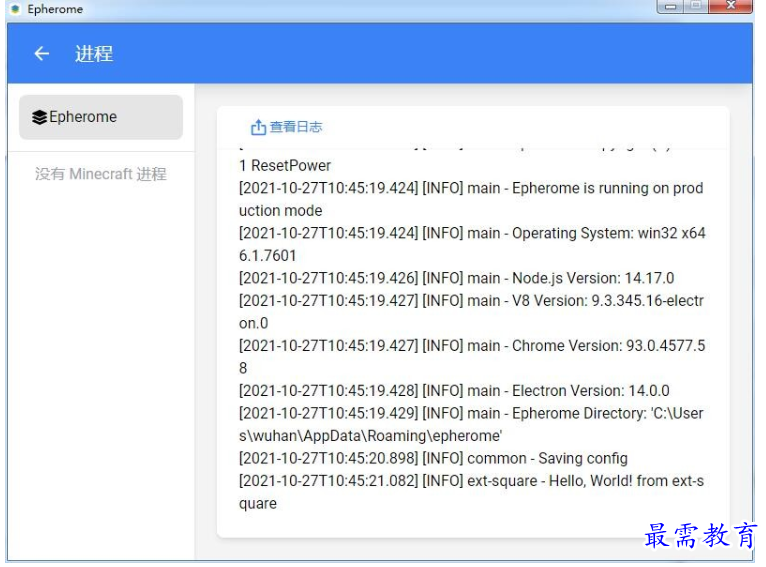The image size is (766, 567).
Task: Select the Epherome process entry
Action: (101, 117)
